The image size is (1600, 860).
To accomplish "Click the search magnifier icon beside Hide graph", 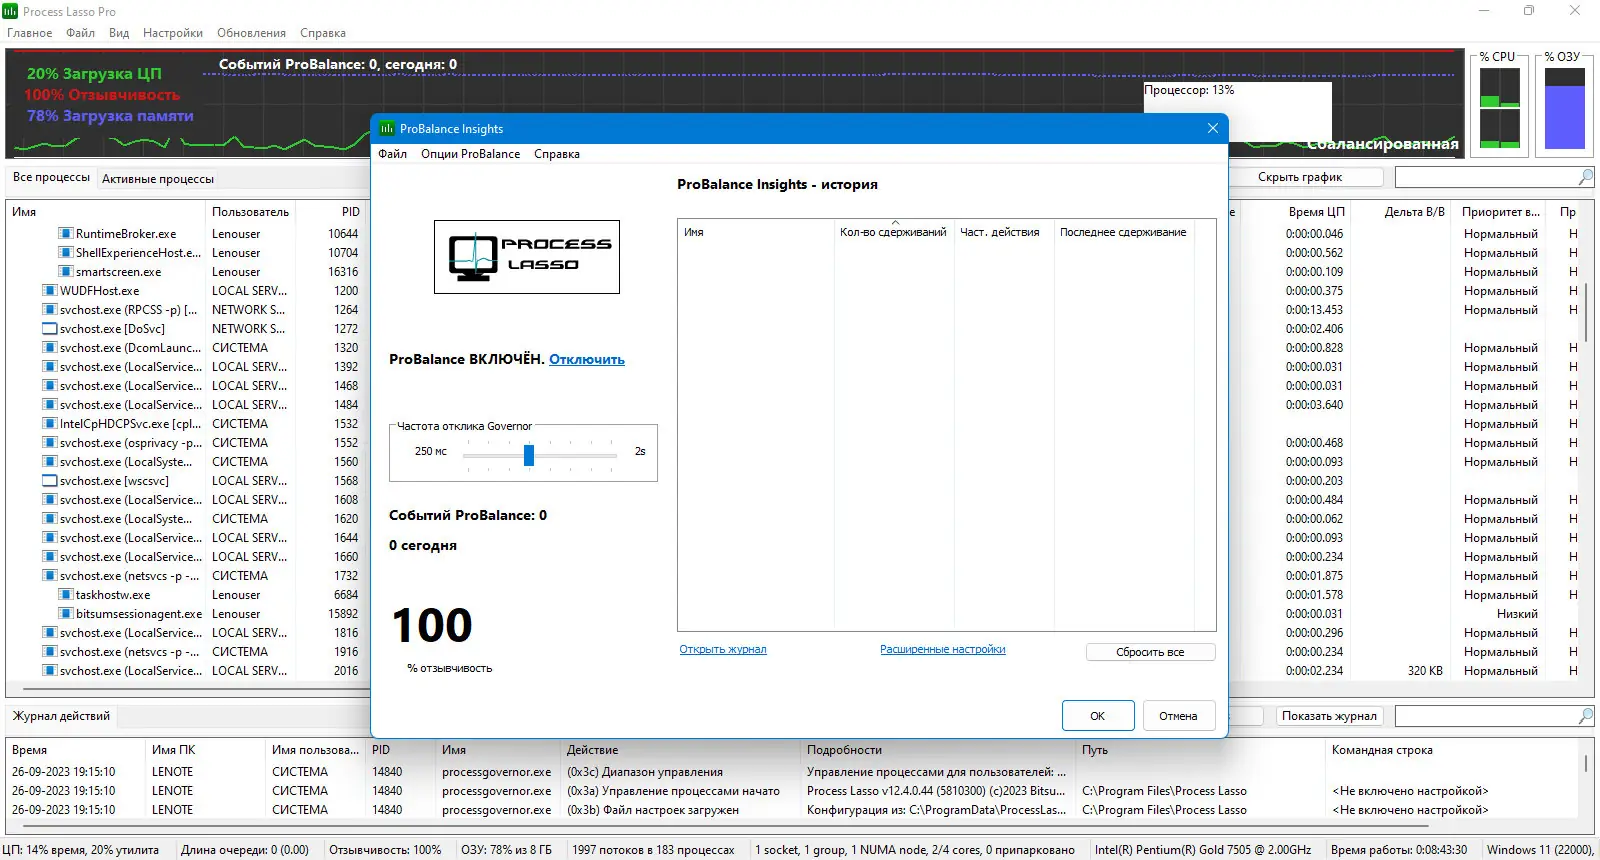I will coord(1586,177).
